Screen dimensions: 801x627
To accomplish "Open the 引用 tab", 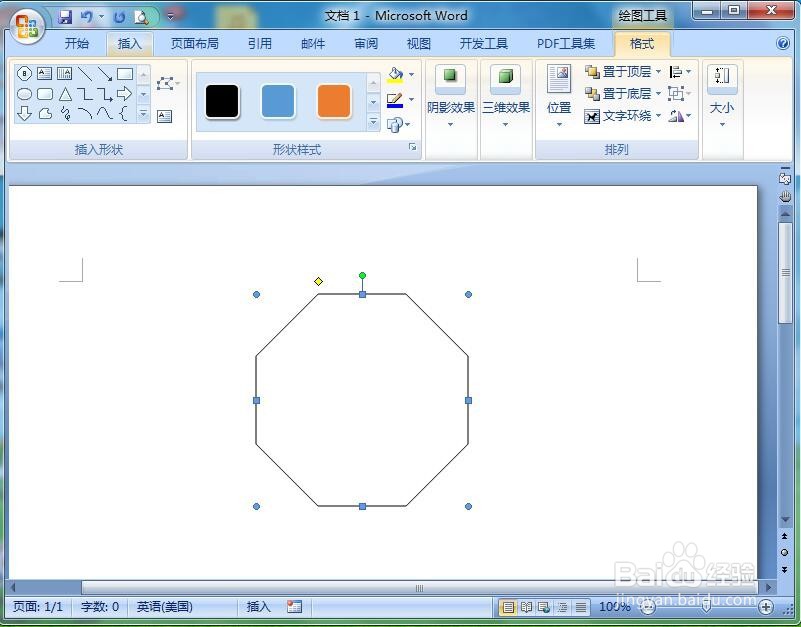I will (260, 44).
